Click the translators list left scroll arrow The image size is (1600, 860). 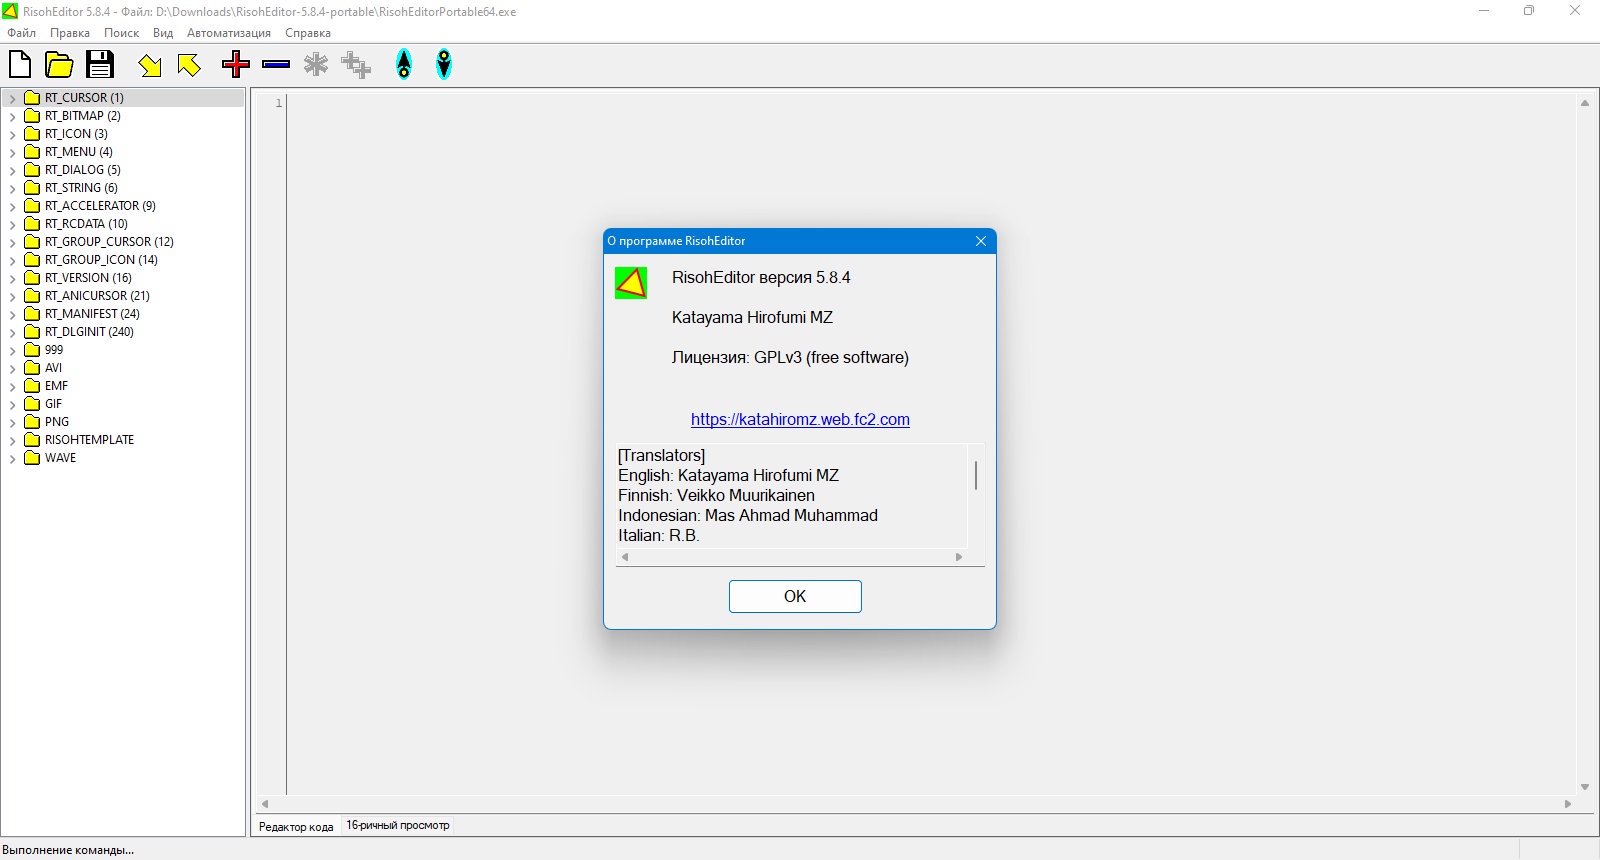pos(625,557)
